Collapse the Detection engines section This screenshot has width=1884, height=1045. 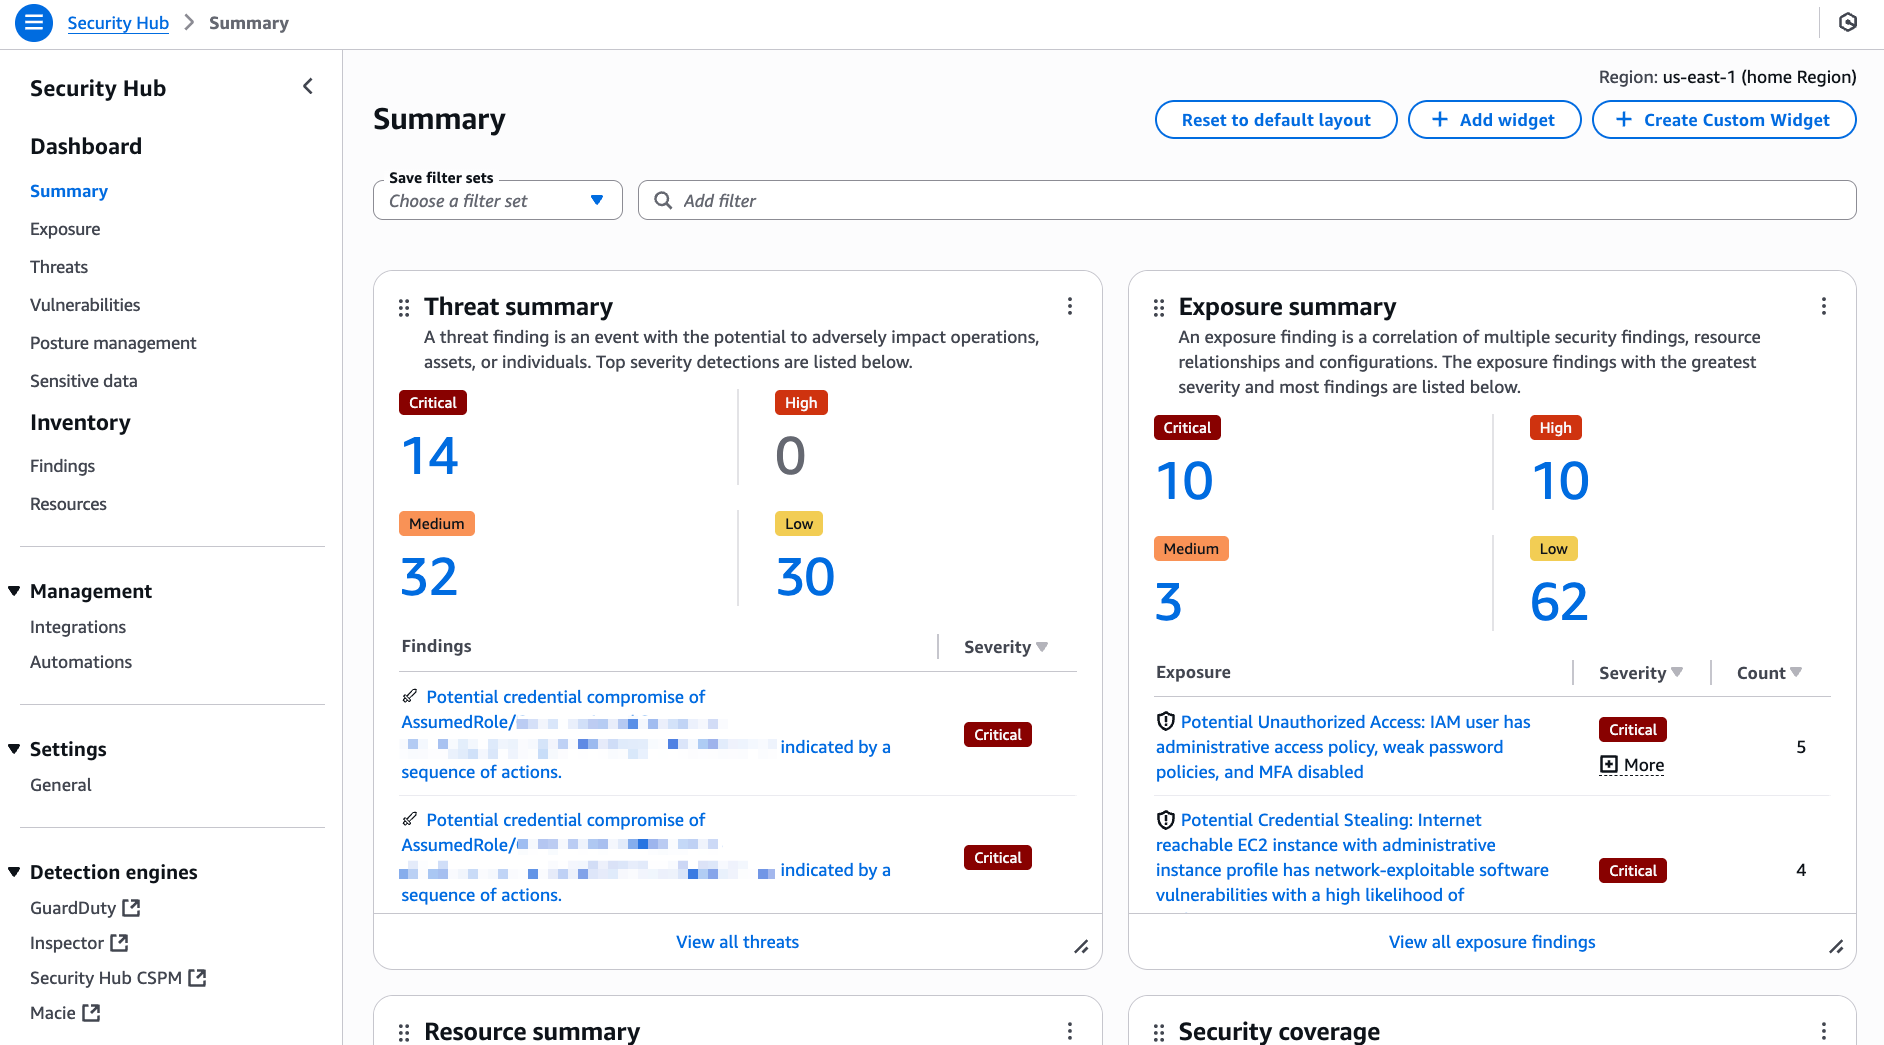click(x=15, y=872)
